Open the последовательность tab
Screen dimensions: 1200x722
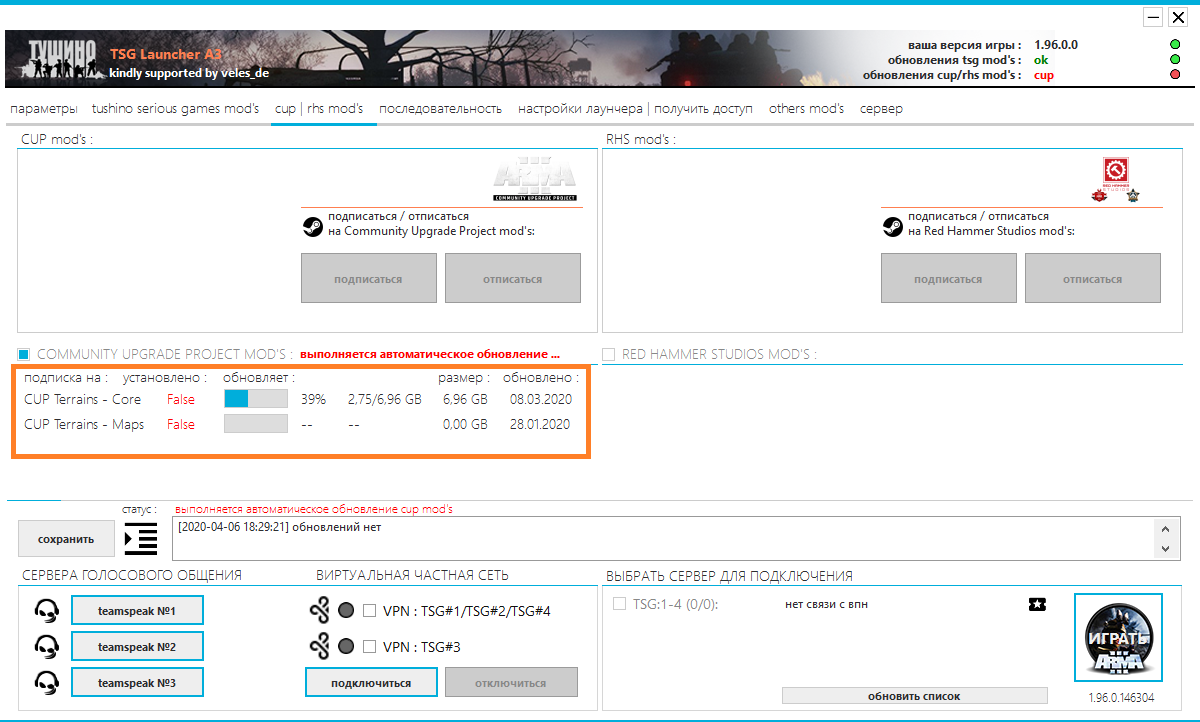[440, 108]
